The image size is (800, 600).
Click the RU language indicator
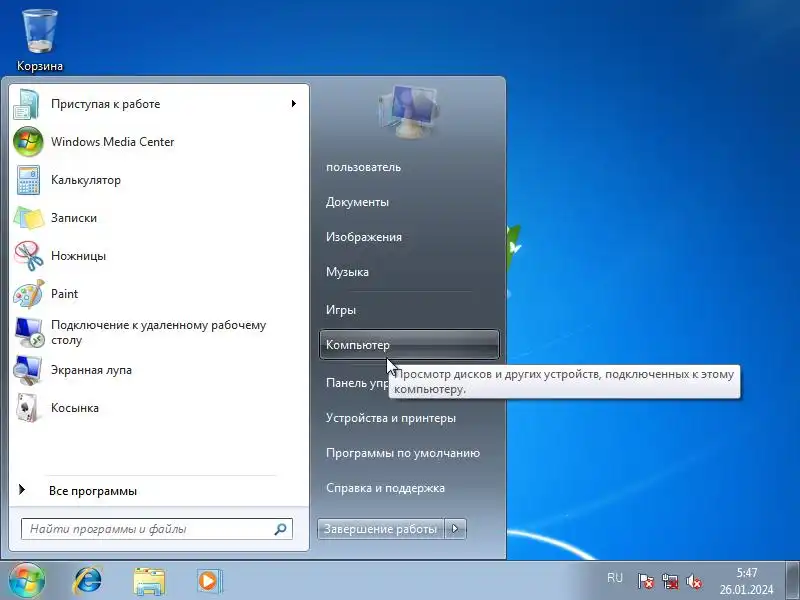(615, 578)
